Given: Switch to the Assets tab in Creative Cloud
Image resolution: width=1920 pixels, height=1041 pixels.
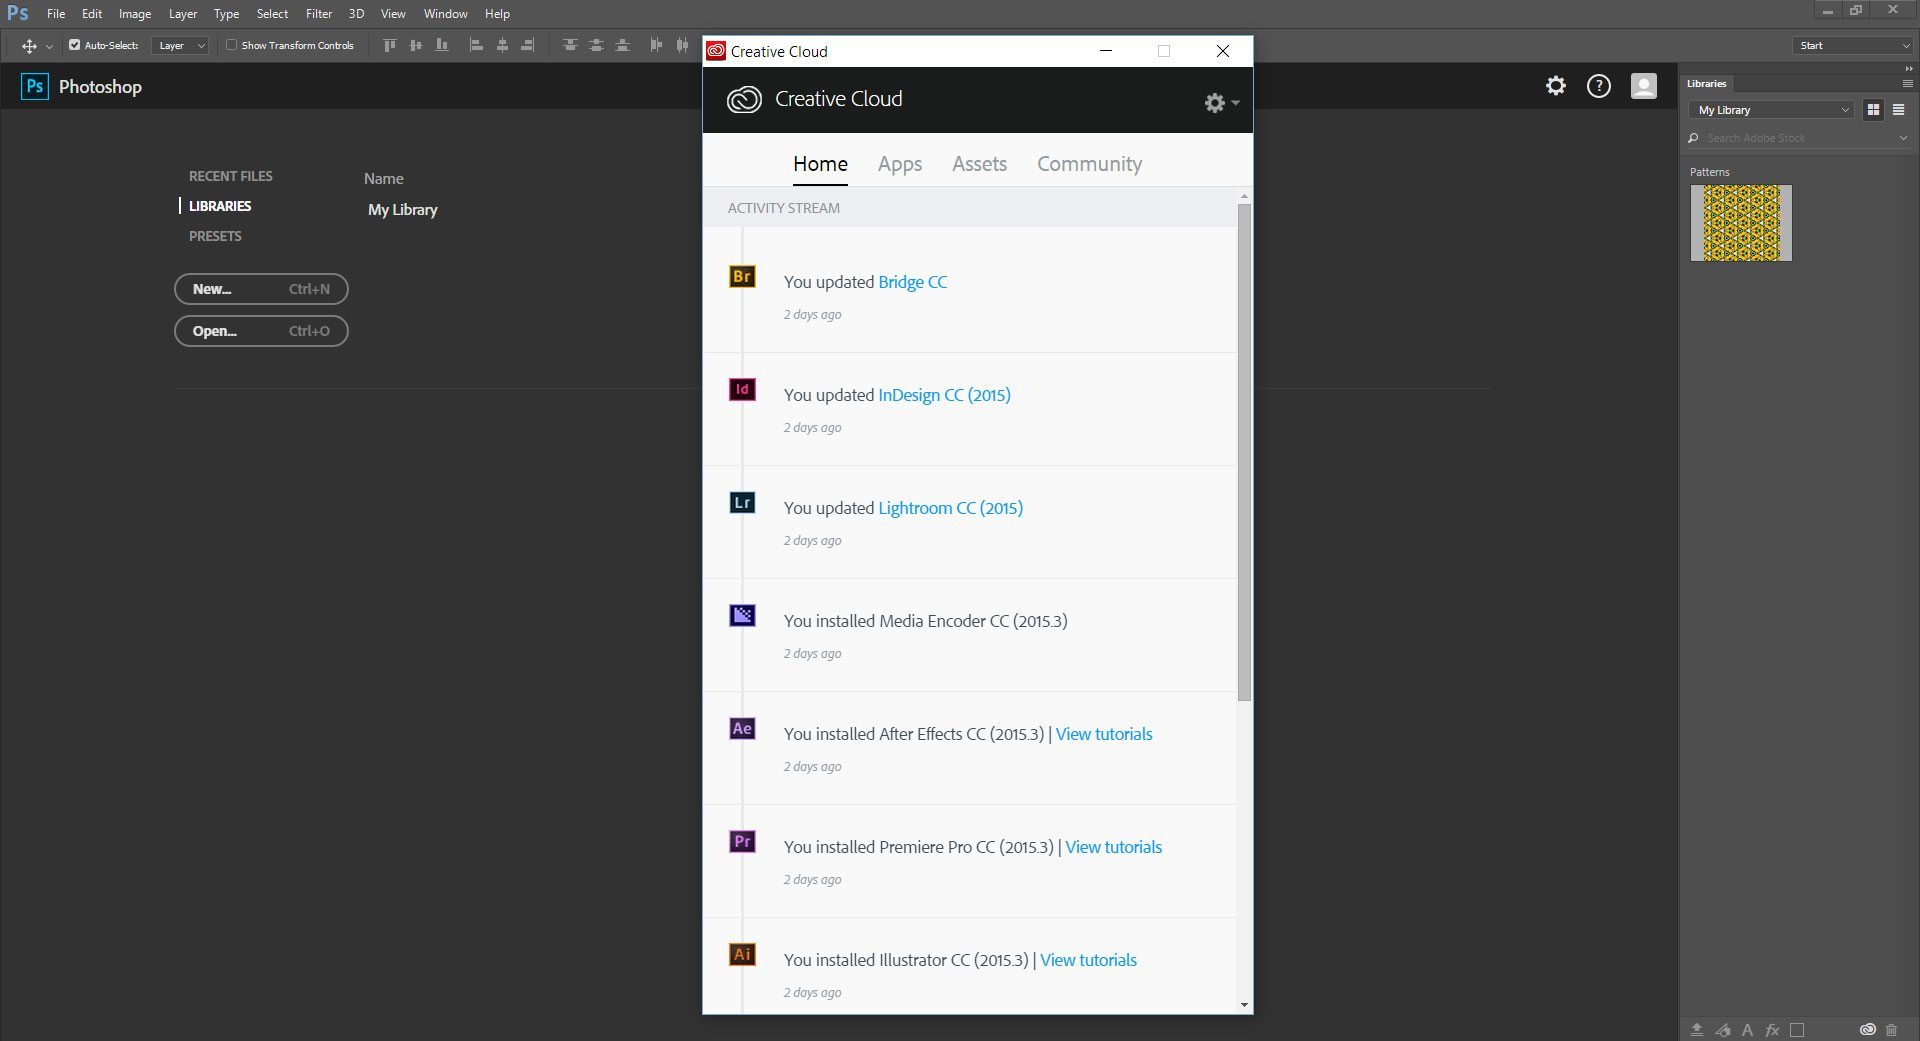Looking at the screenshot, I should click(979, 164).
